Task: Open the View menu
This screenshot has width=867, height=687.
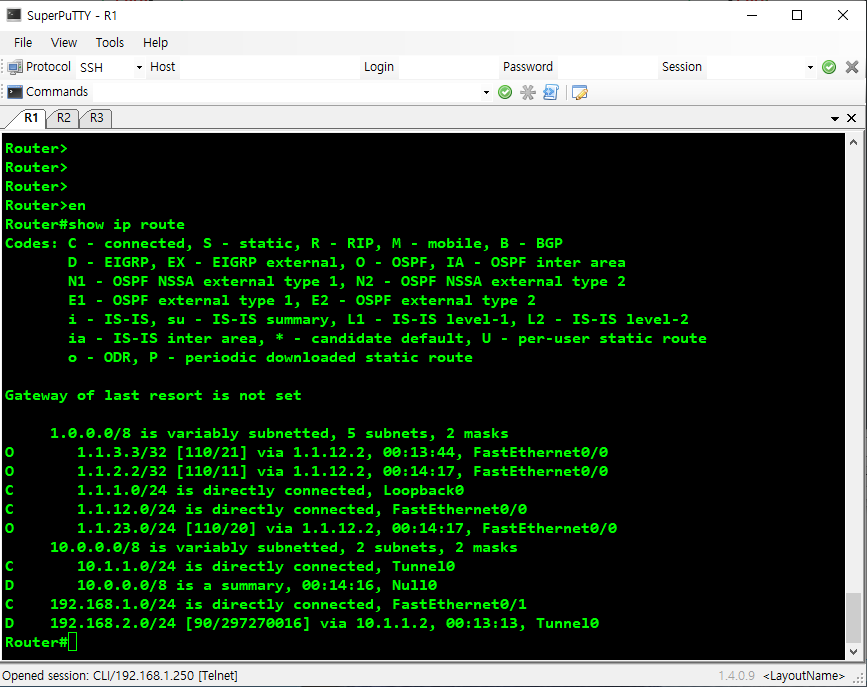Action: [64, 43]
